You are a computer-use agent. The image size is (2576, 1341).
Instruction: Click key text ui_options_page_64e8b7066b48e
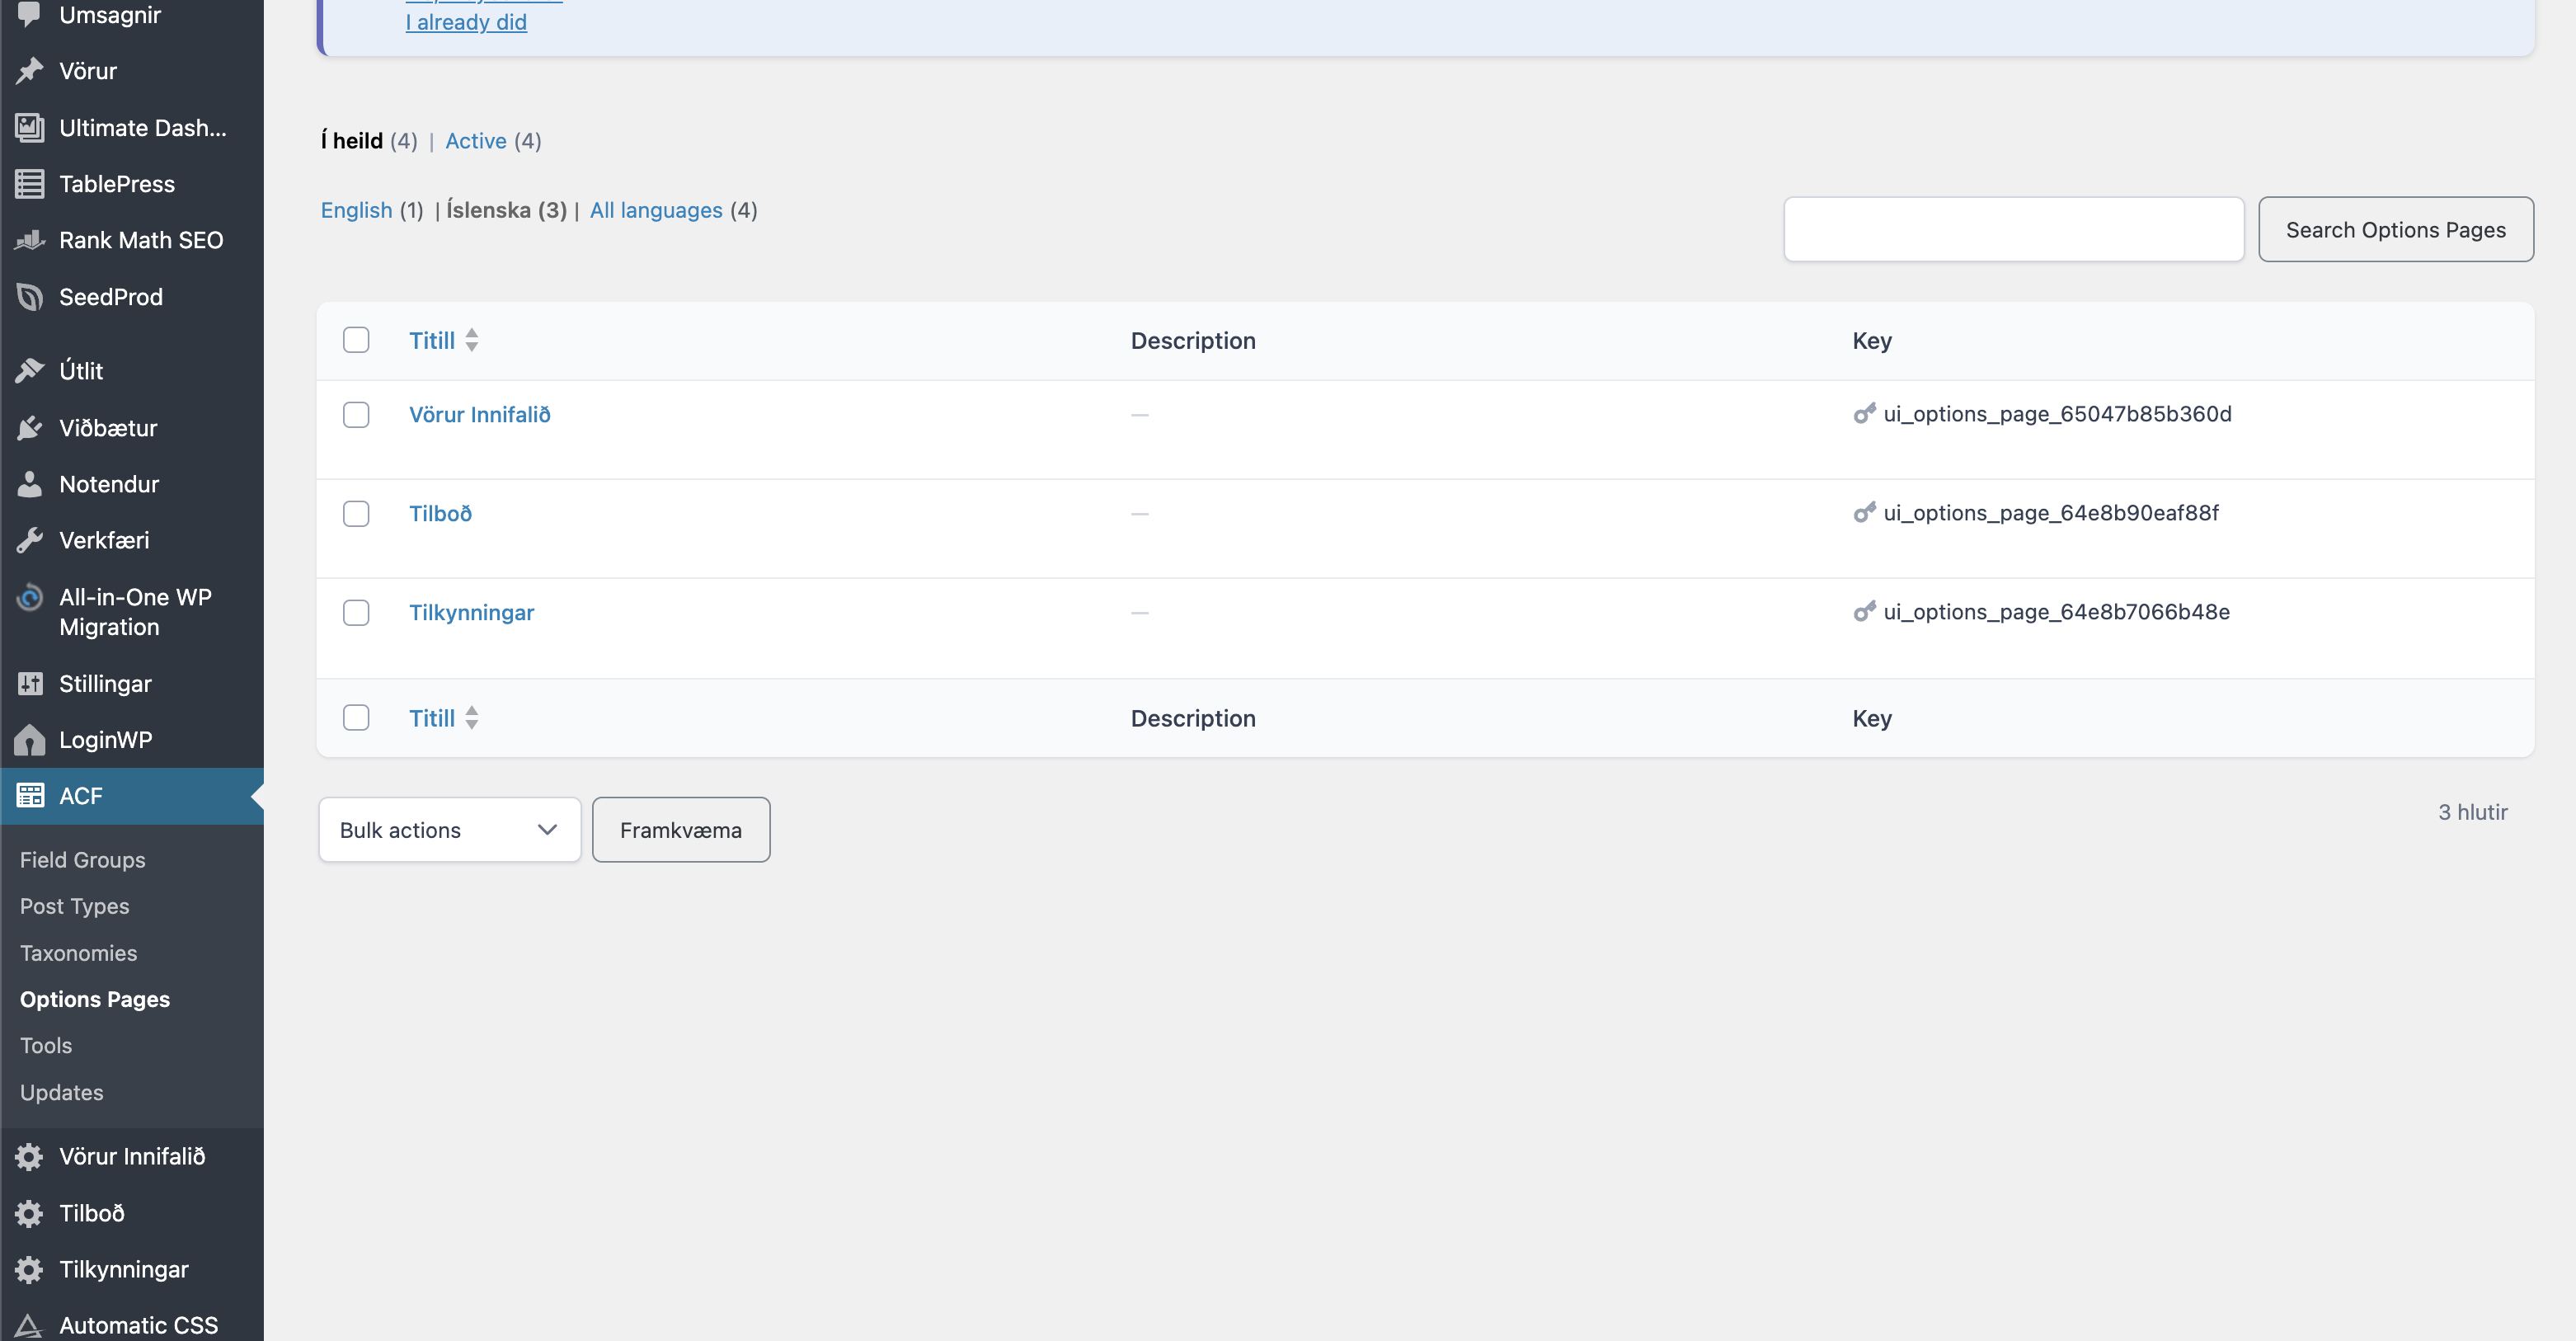pyautogui.click(x=2057, y=612)
